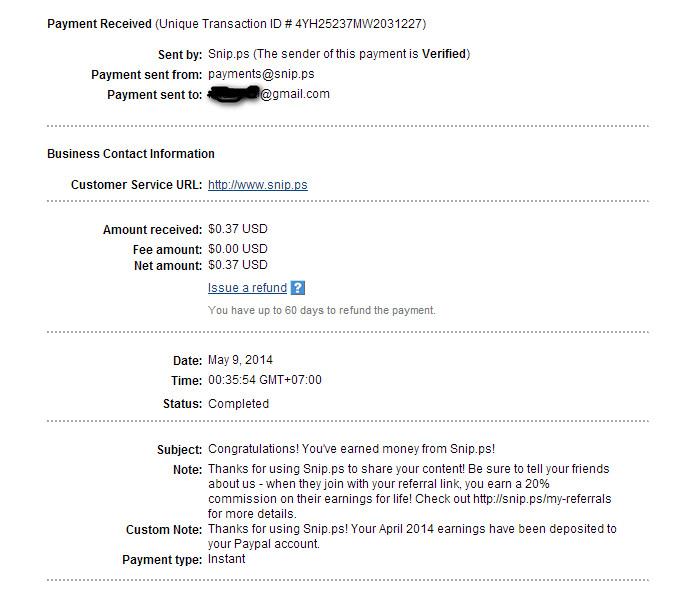Click the Net amount $0.37 USD value
This screenshot has height=595, width=682.
click(x=238, y=265)
